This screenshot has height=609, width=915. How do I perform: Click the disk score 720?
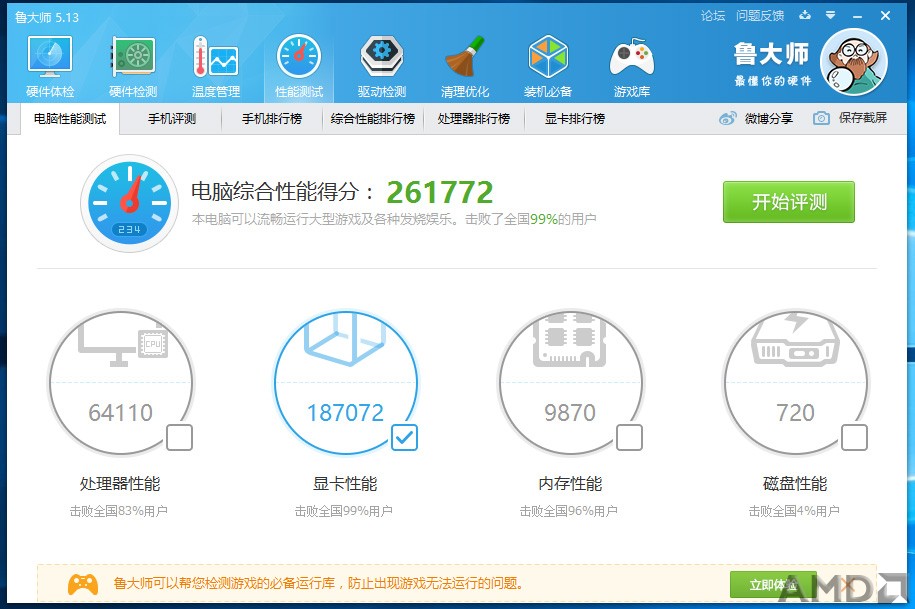795,412
